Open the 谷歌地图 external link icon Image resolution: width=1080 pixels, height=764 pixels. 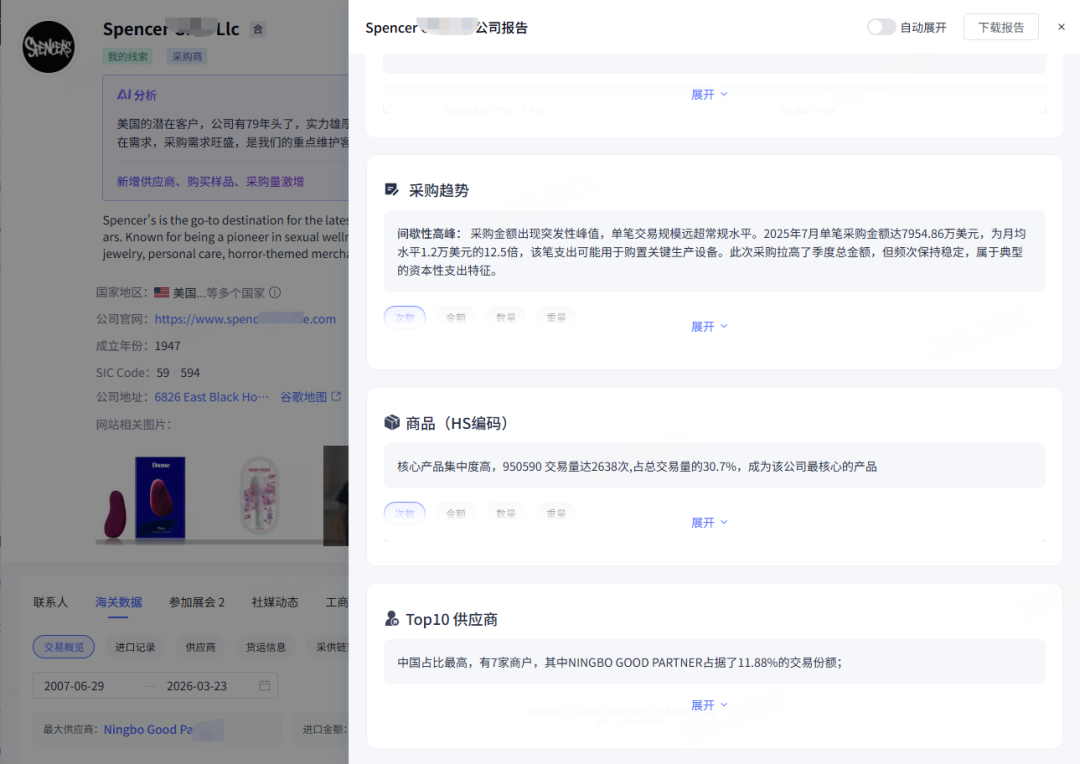click(336, 397)
